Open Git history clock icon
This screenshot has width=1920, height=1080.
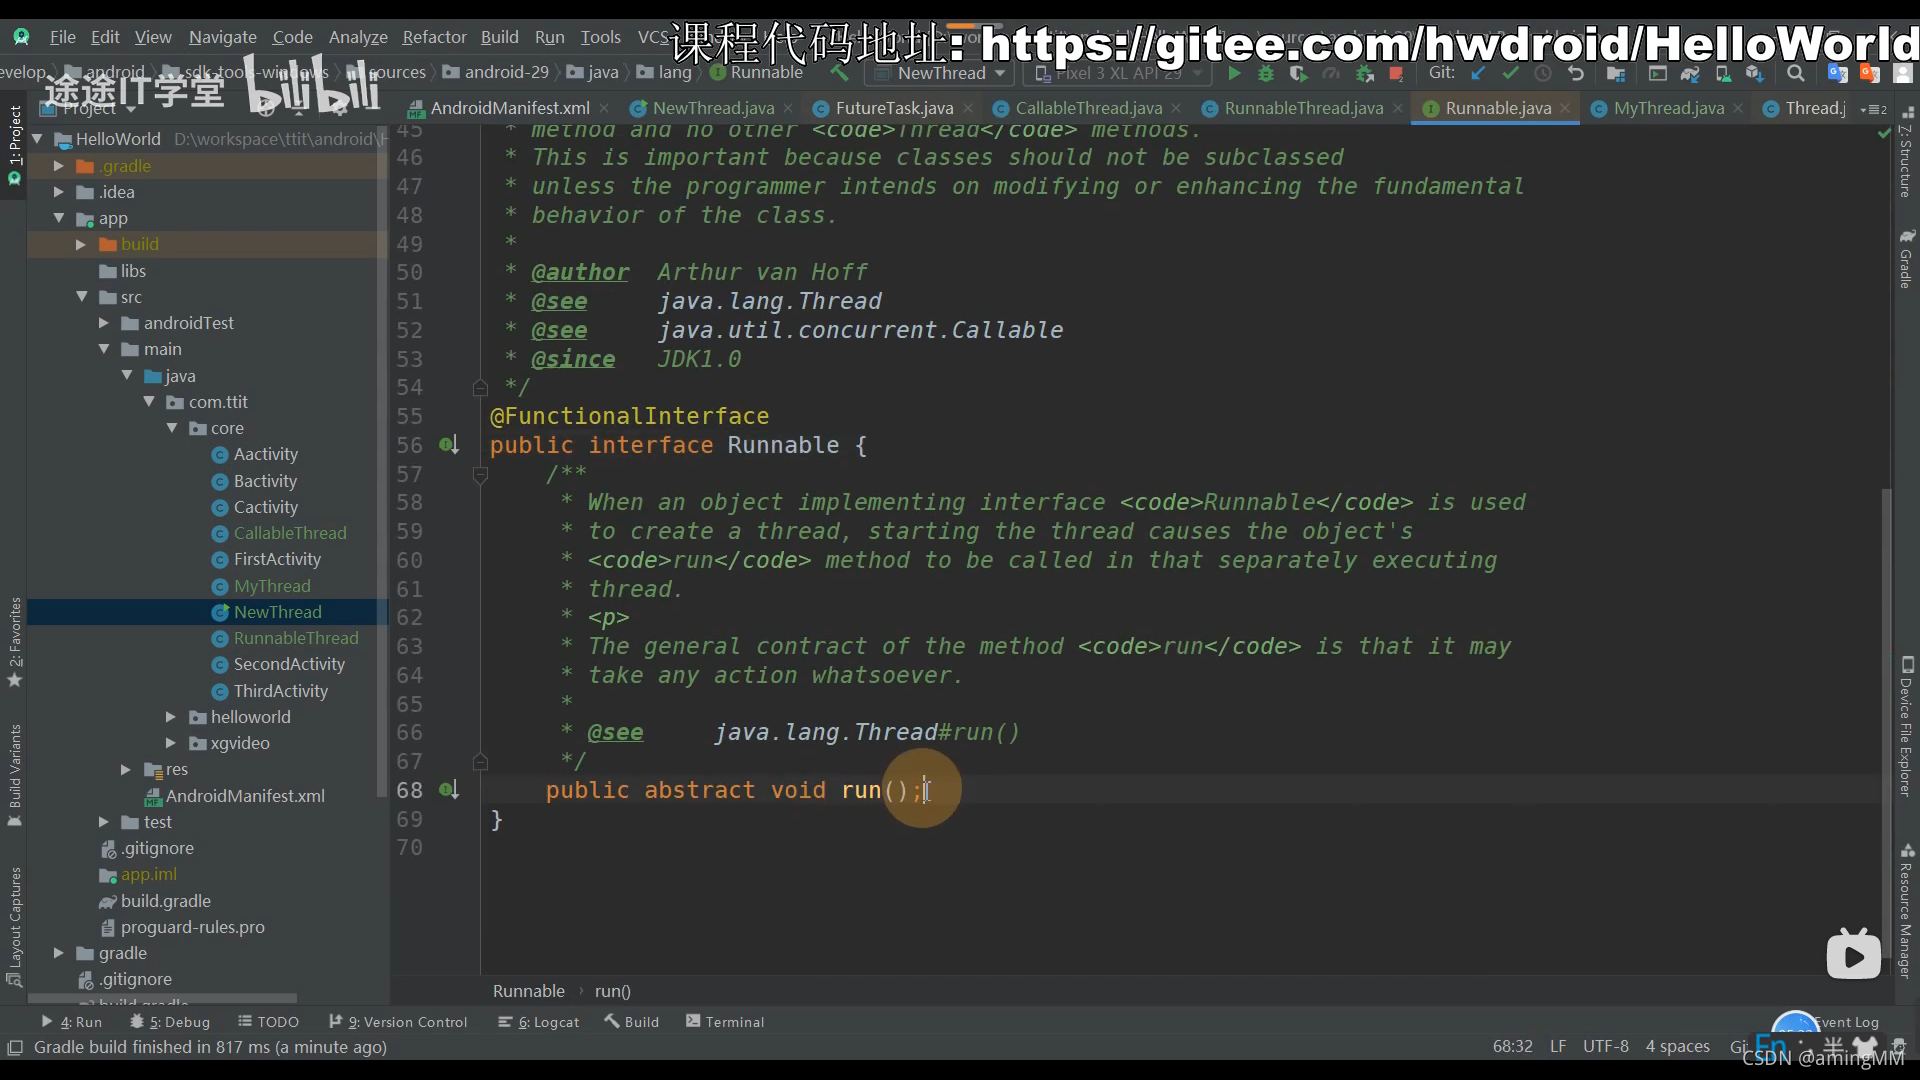(1543, 73)
